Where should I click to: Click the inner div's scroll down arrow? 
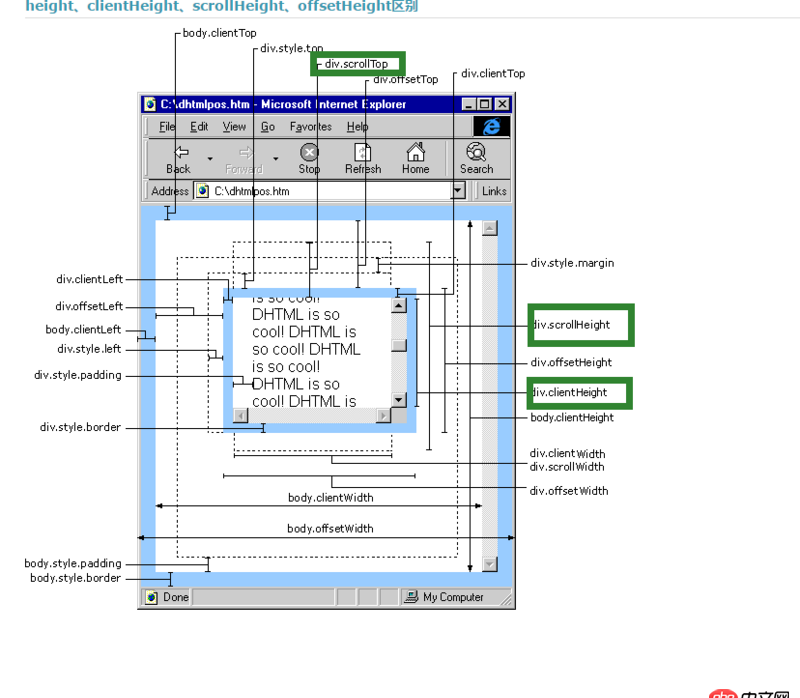(399, 400)
